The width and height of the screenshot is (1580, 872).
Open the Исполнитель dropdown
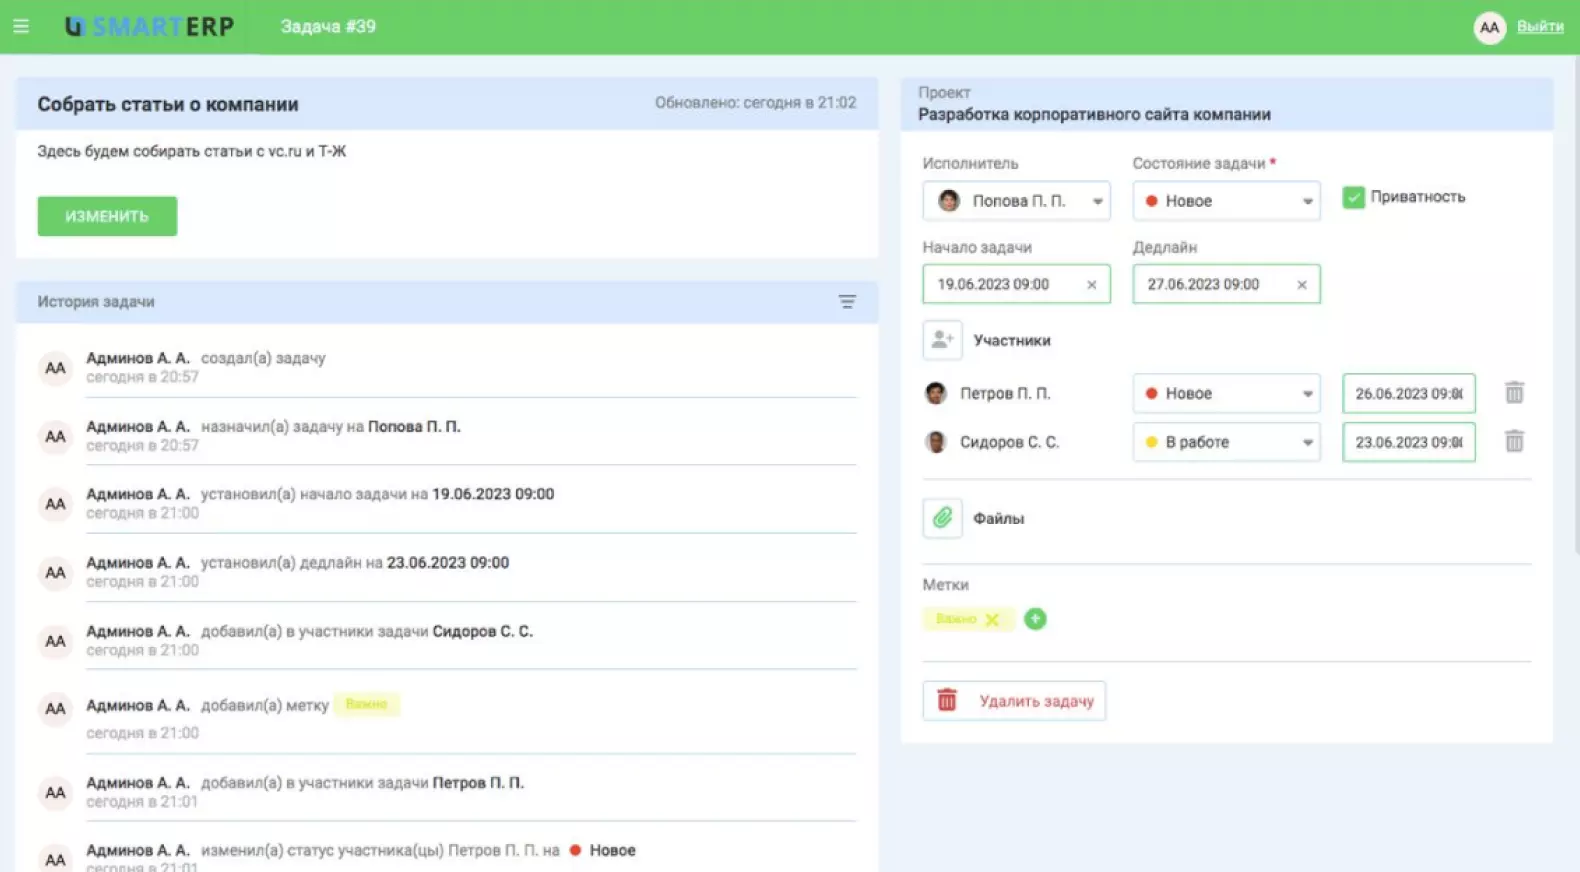tap(1016, 201)
